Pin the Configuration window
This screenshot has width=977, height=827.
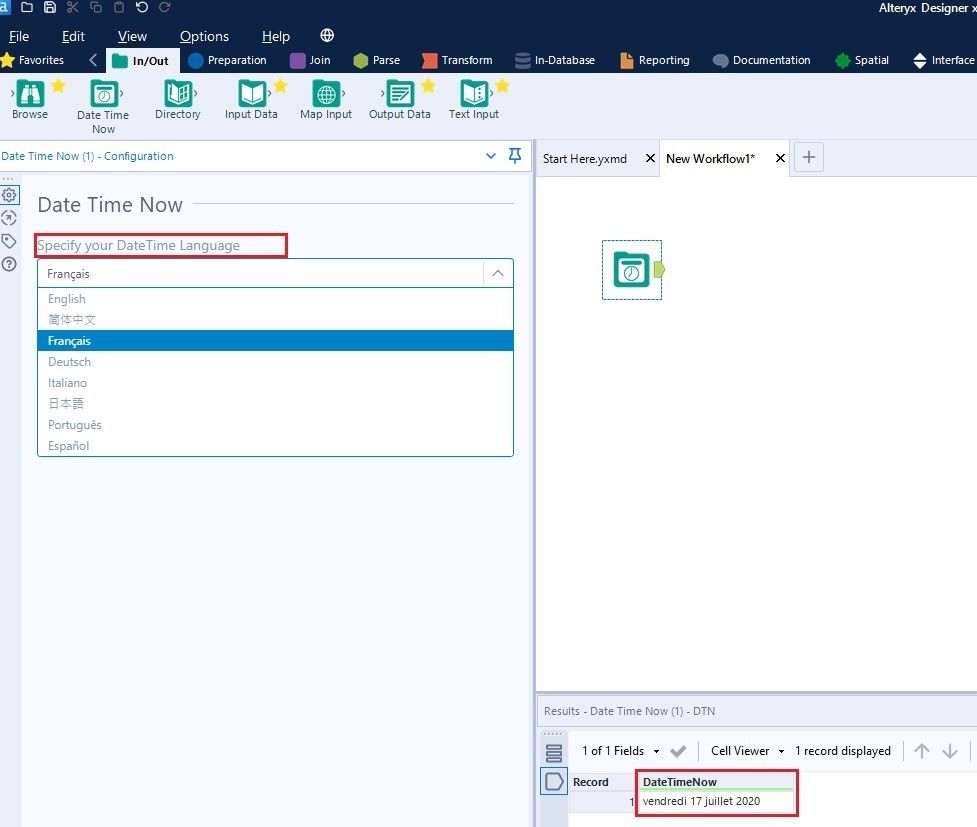515,156
